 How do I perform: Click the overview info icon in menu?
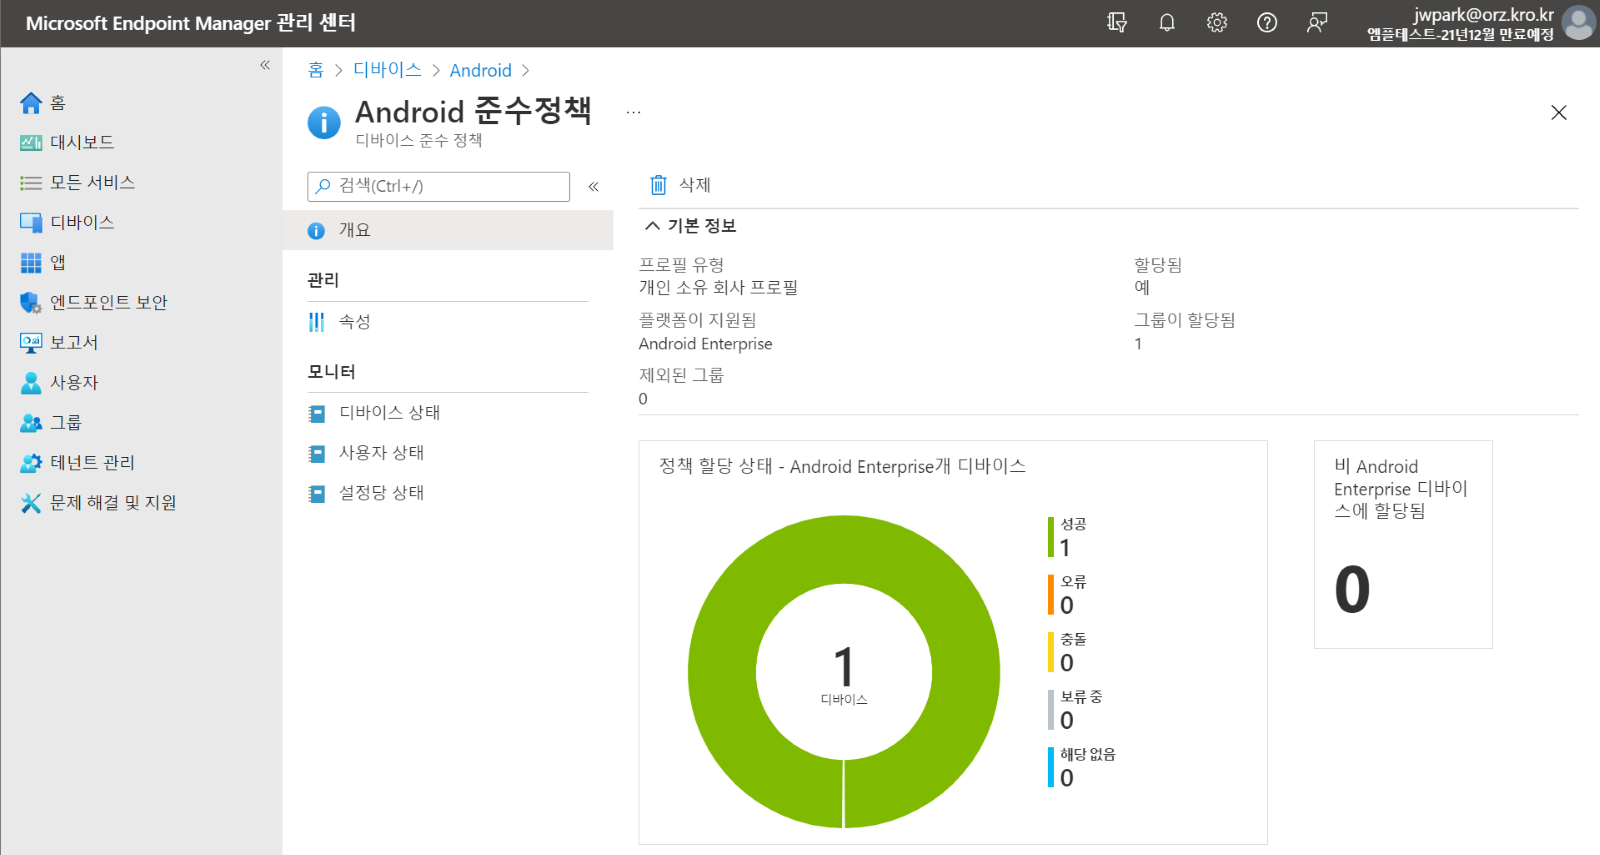click(x=316, y=231)
